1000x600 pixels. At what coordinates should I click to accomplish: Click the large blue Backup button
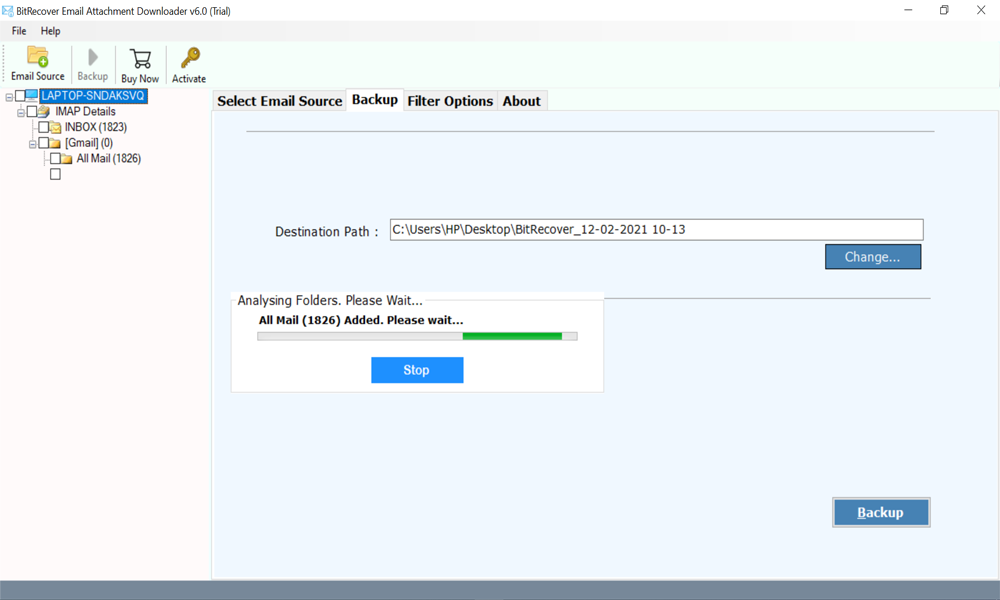[881, 512]
